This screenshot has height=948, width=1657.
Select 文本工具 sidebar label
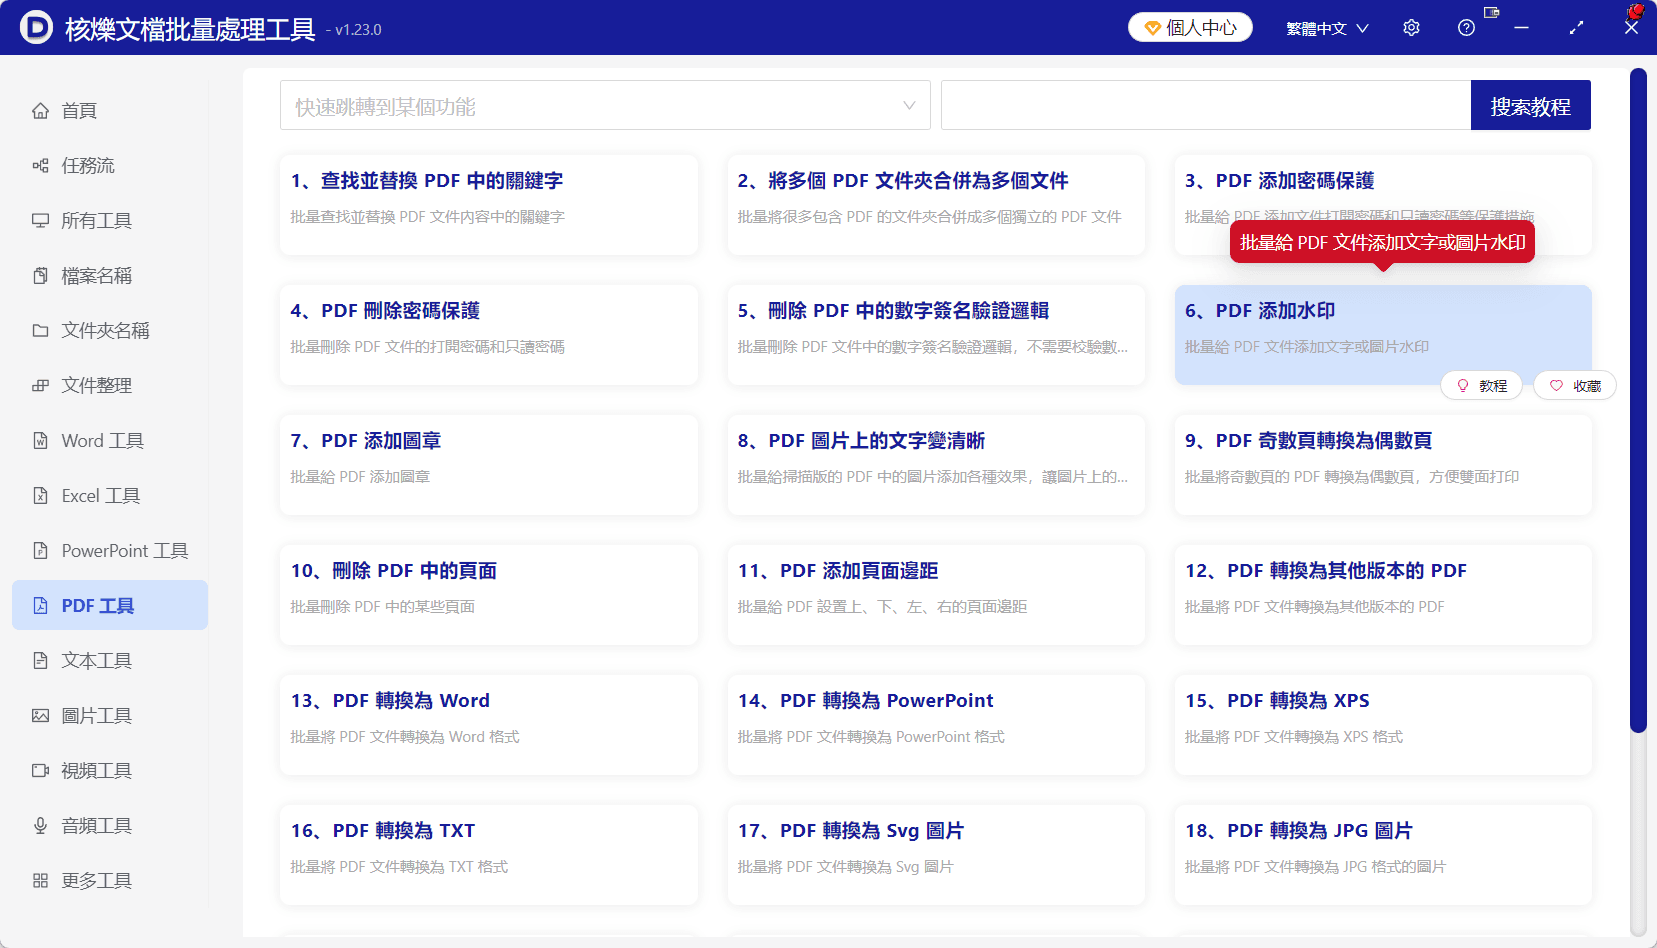point(97,660)
